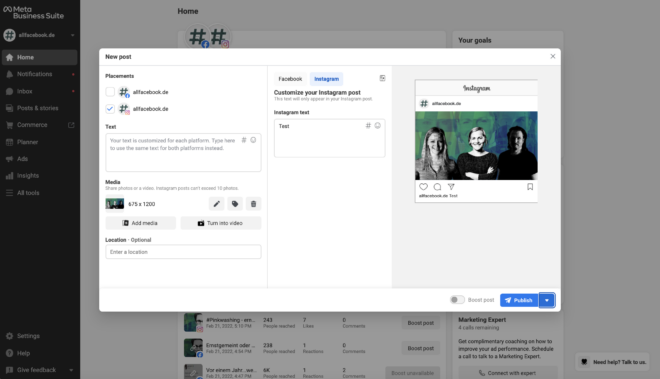Click the heart icon in Instagram preview
The height and width of the screenshot is (379, 660).
pyautogui.click(x=423, y=187)
